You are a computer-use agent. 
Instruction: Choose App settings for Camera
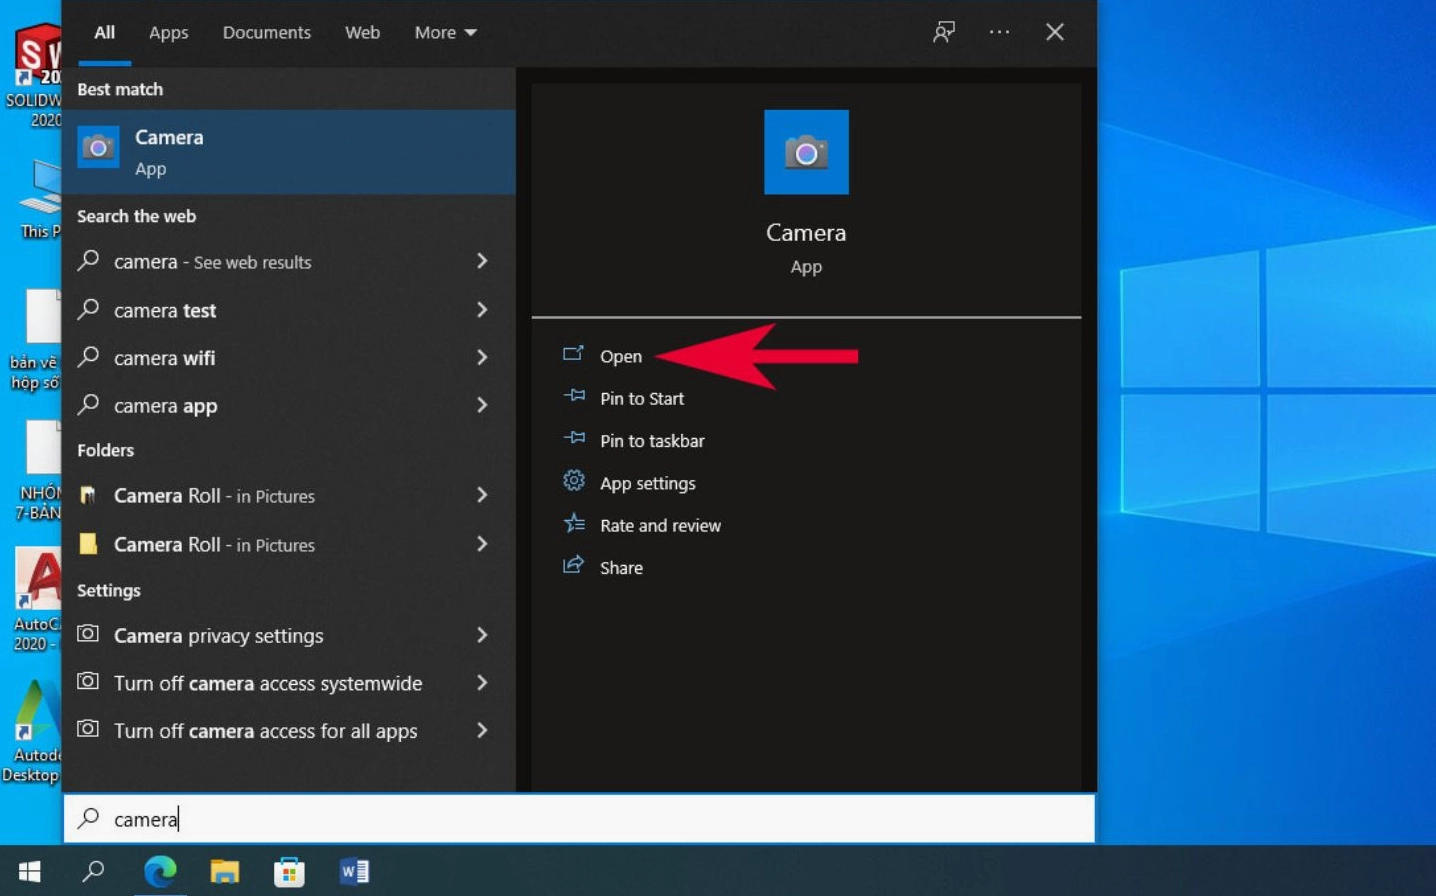[x=647, y=483]
